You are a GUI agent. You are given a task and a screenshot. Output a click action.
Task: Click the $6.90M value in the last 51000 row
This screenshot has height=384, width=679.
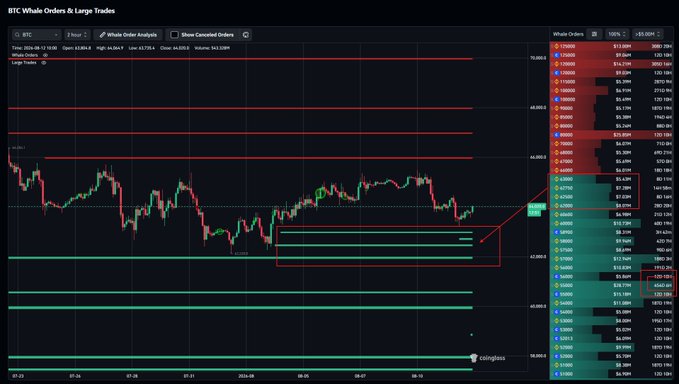[623, 374]
